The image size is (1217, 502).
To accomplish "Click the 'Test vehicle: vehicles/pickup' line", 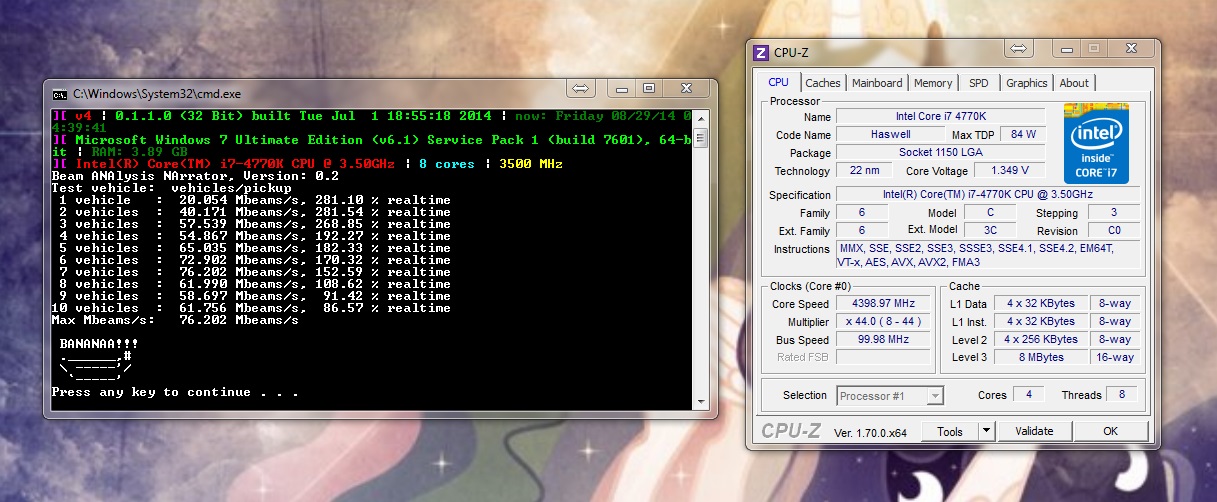I will [171, 188].
